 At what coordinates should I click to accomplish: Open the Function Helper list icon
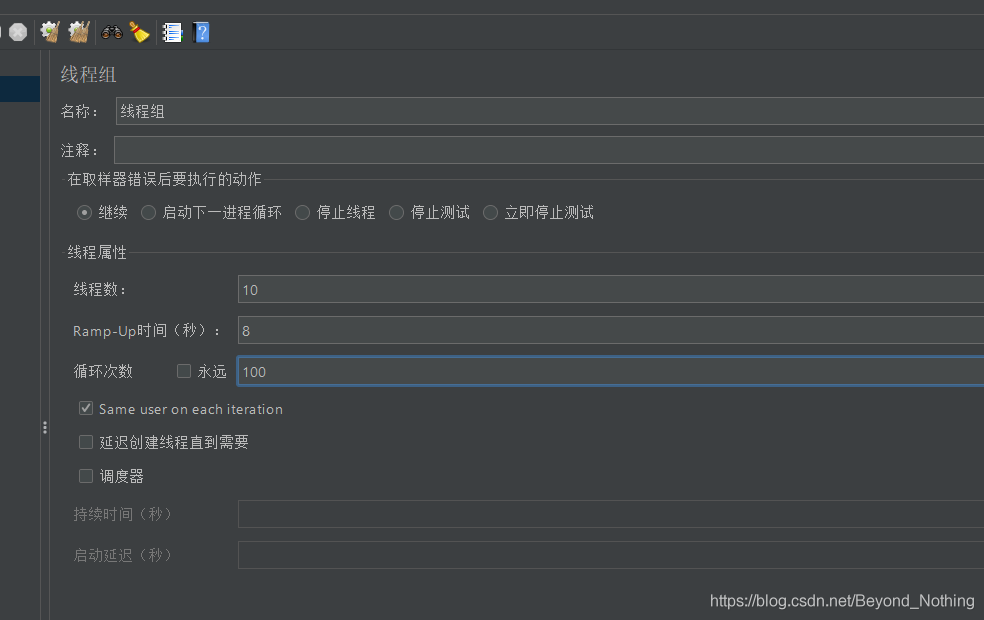point(172,32)
